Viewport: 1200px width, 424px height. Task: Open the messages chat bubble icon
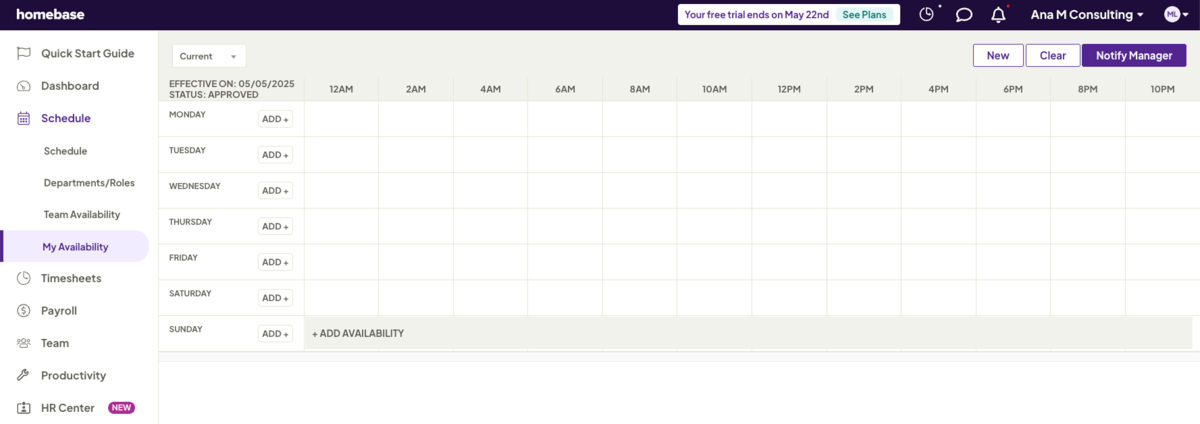click(964, 15)
